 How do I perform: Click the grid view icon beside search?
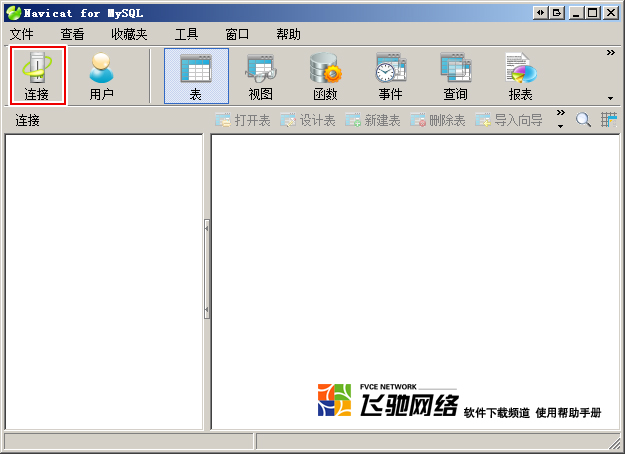tap(609, 120)
